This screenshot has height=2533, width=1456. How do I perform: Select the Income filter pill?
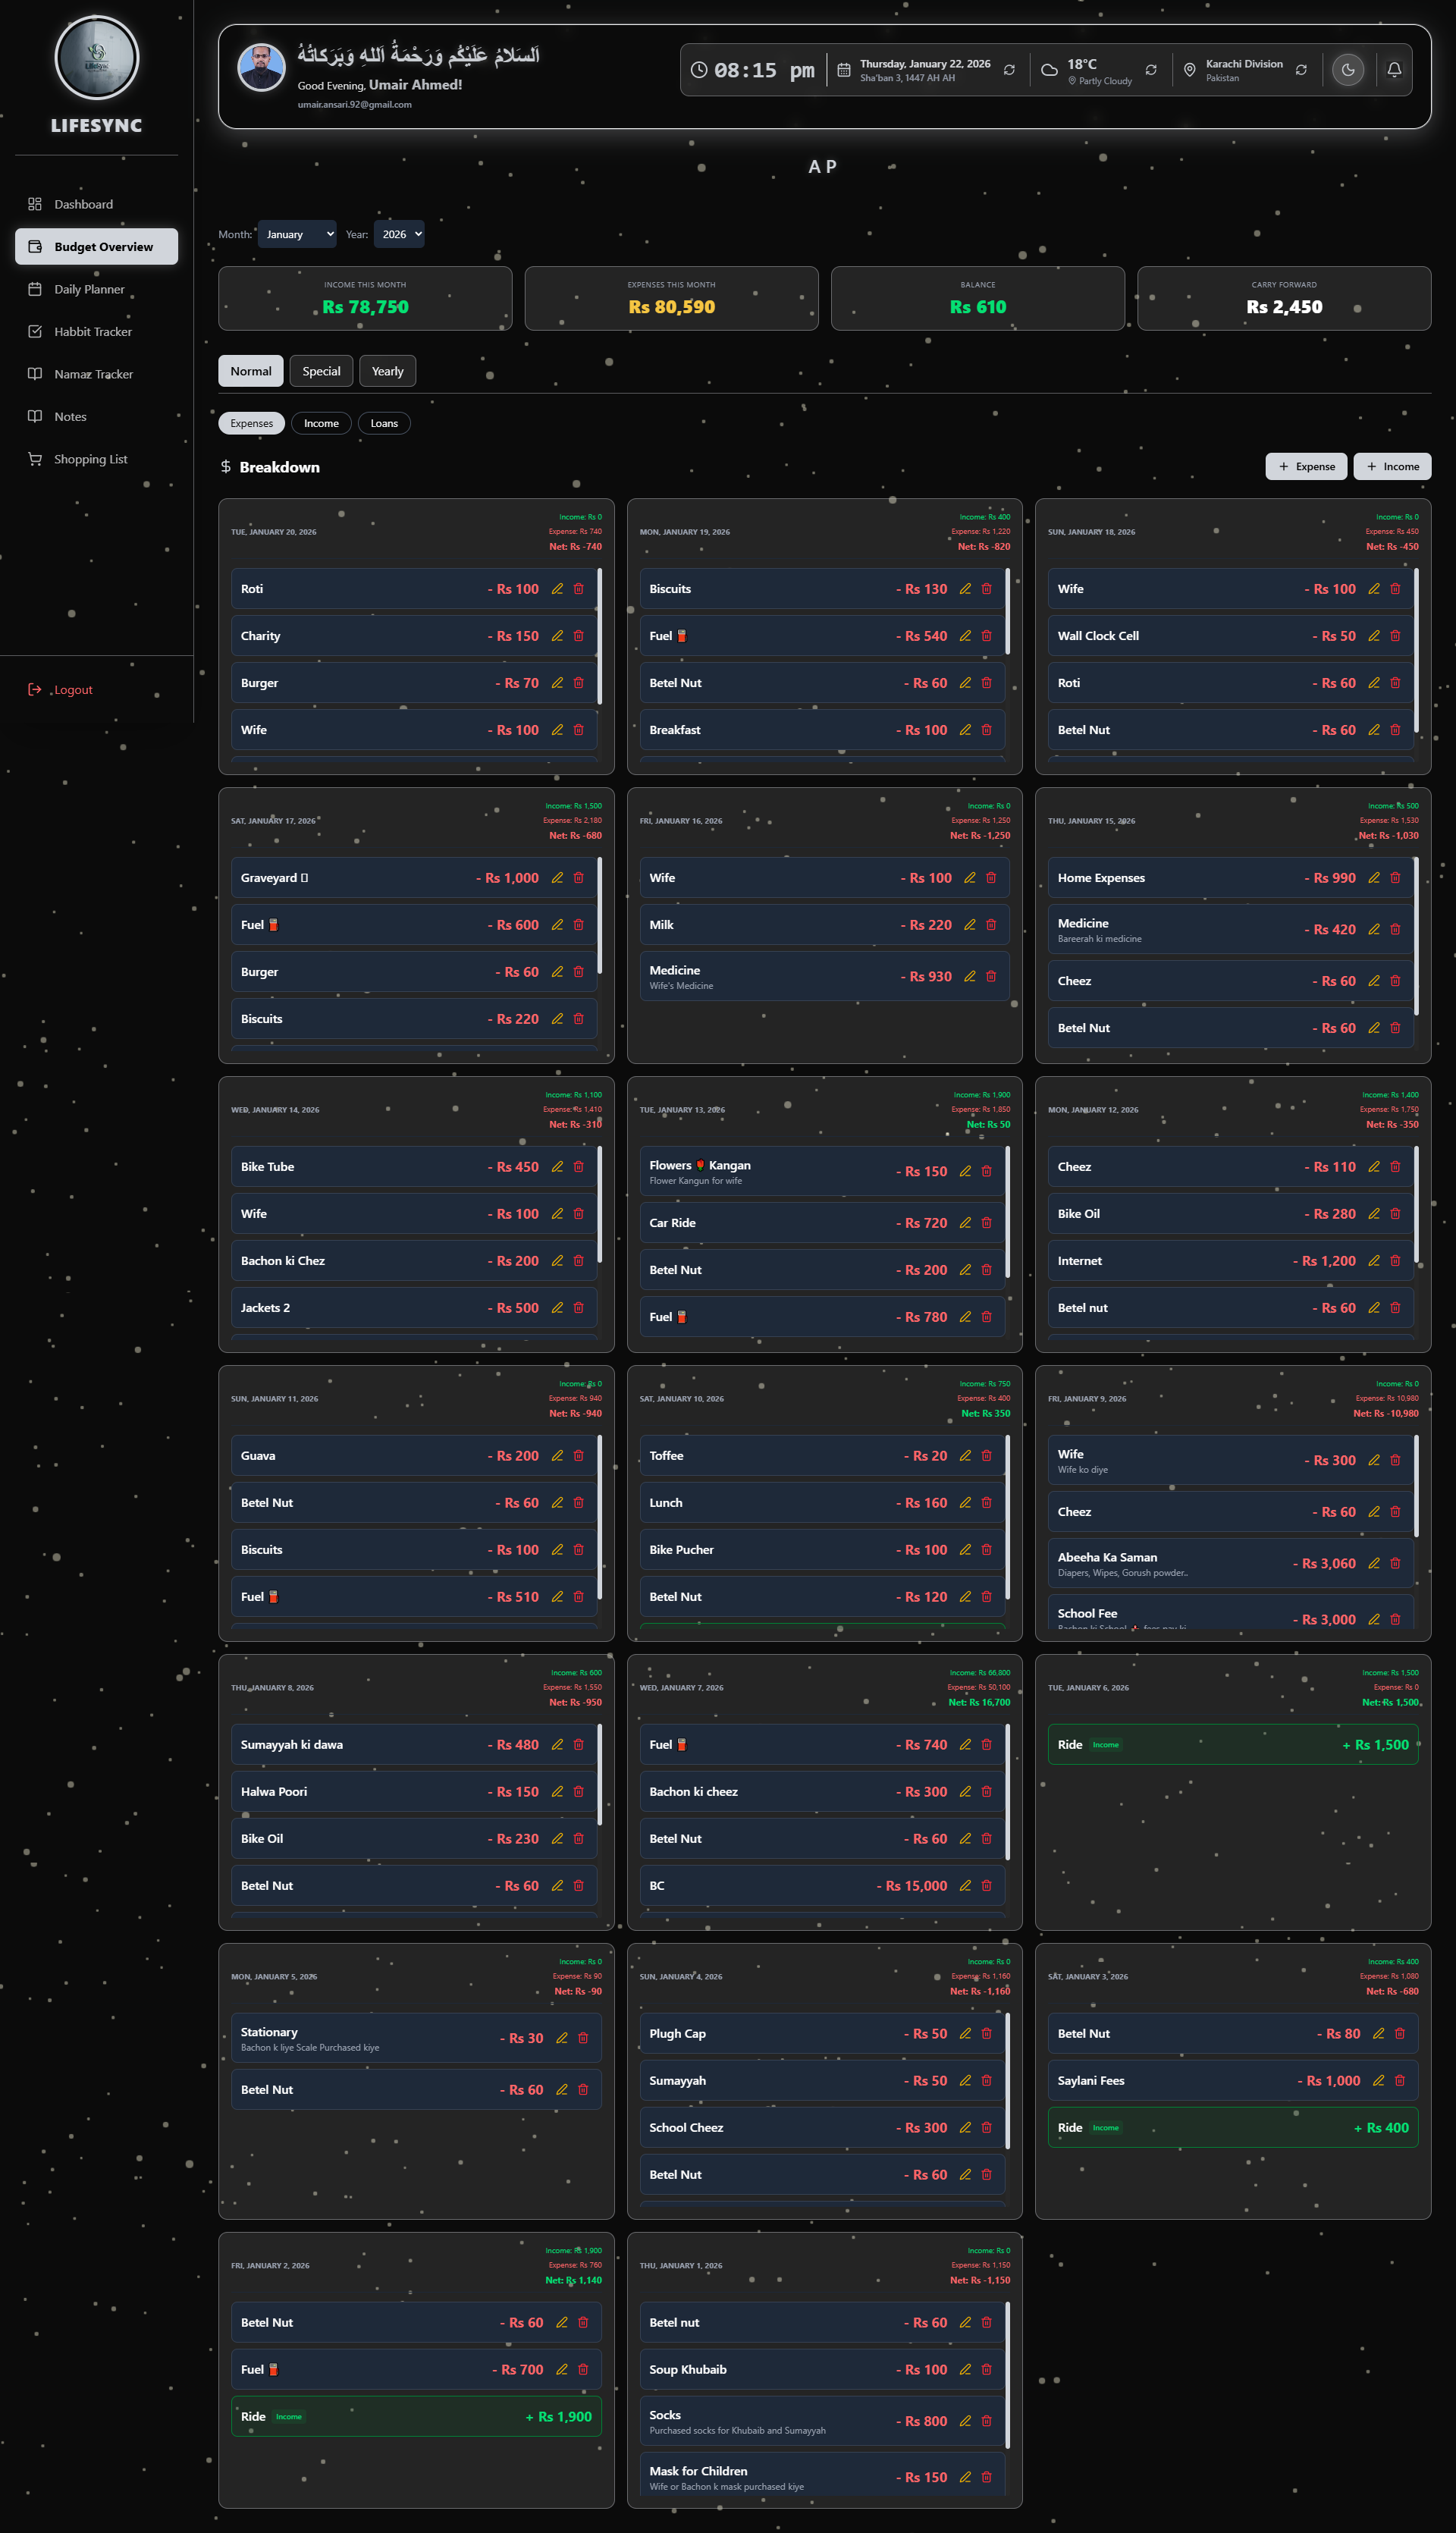(x=321, y=423)
